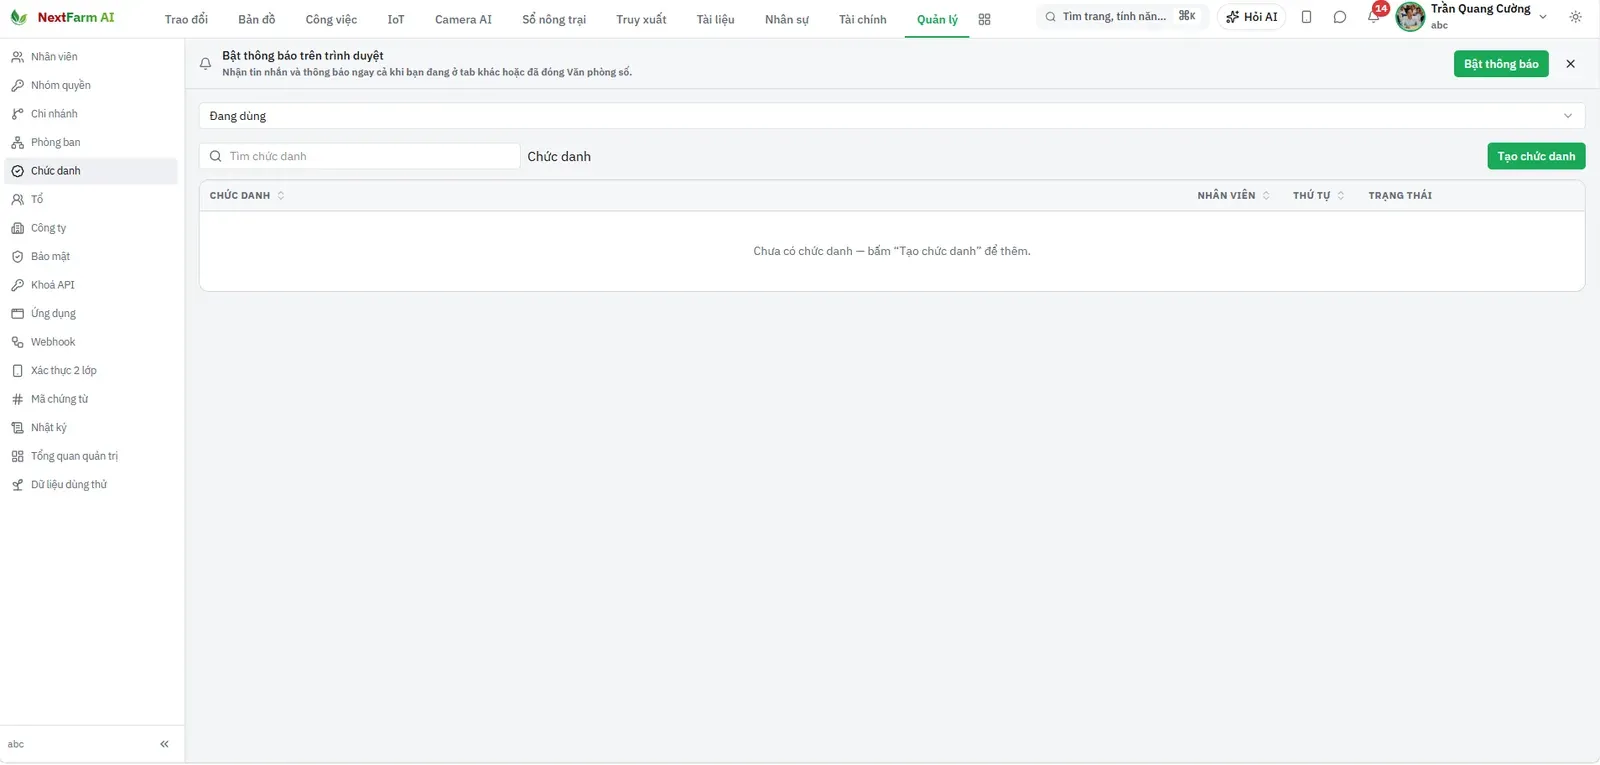
Task: Open Nhân viên in the sidebar
Action: point(91,57)
